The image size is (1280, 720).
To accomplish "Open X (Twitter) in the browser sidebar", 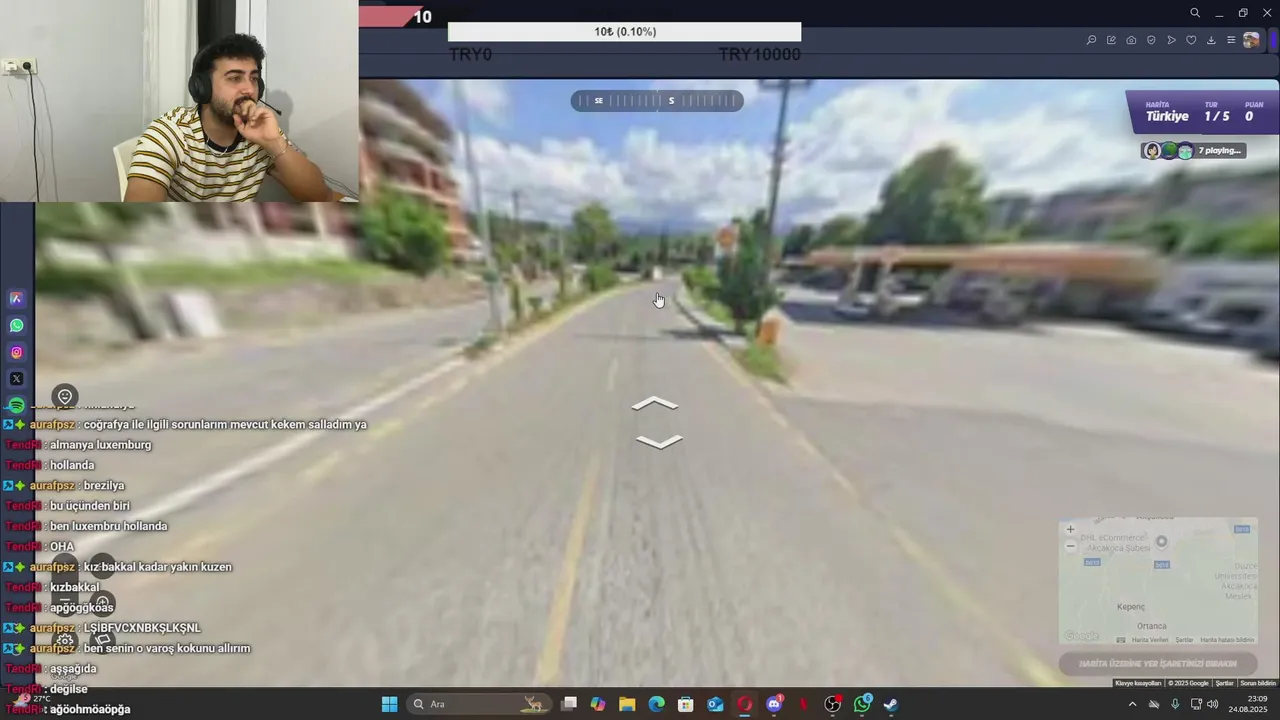I will [16, 379].
